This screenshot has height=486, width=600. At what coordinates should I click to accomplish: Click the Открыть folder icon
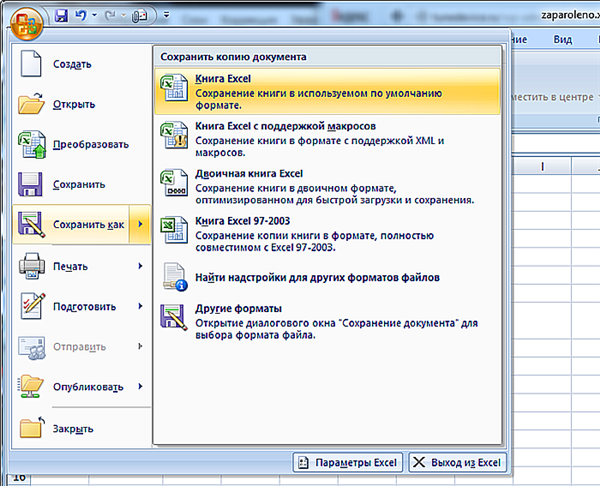point(31,103)
